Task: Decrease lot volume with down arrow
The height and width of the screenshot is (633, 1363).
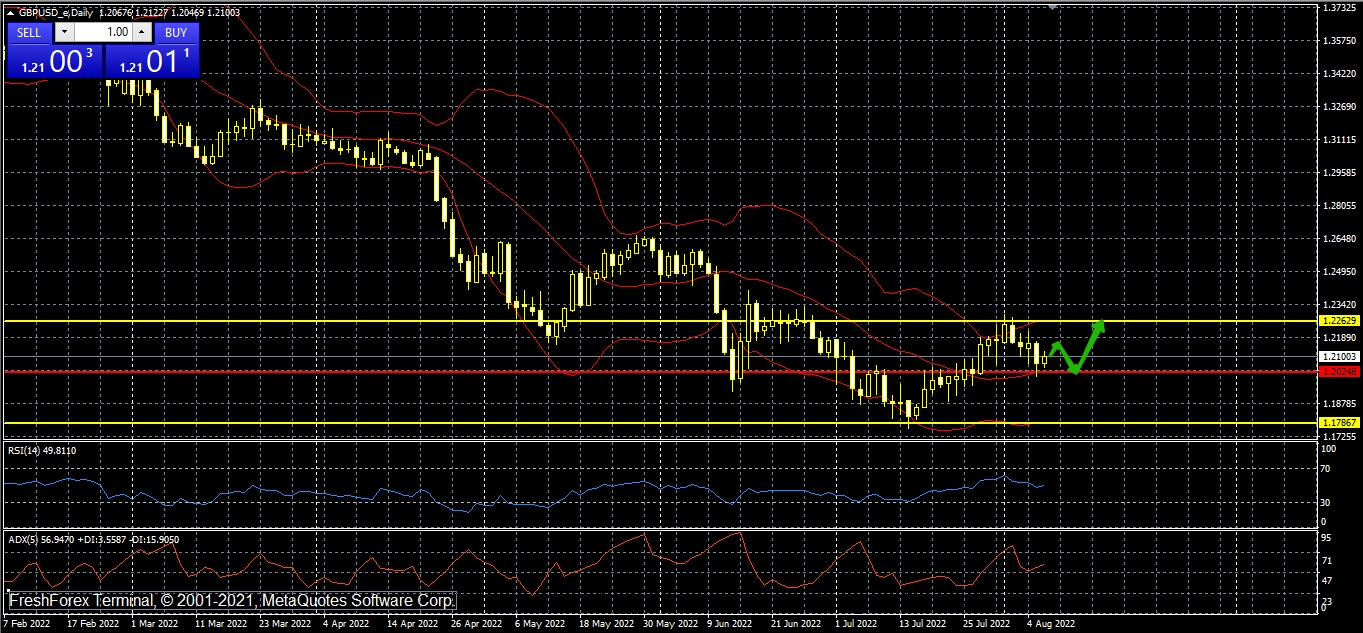Action: 66,32
